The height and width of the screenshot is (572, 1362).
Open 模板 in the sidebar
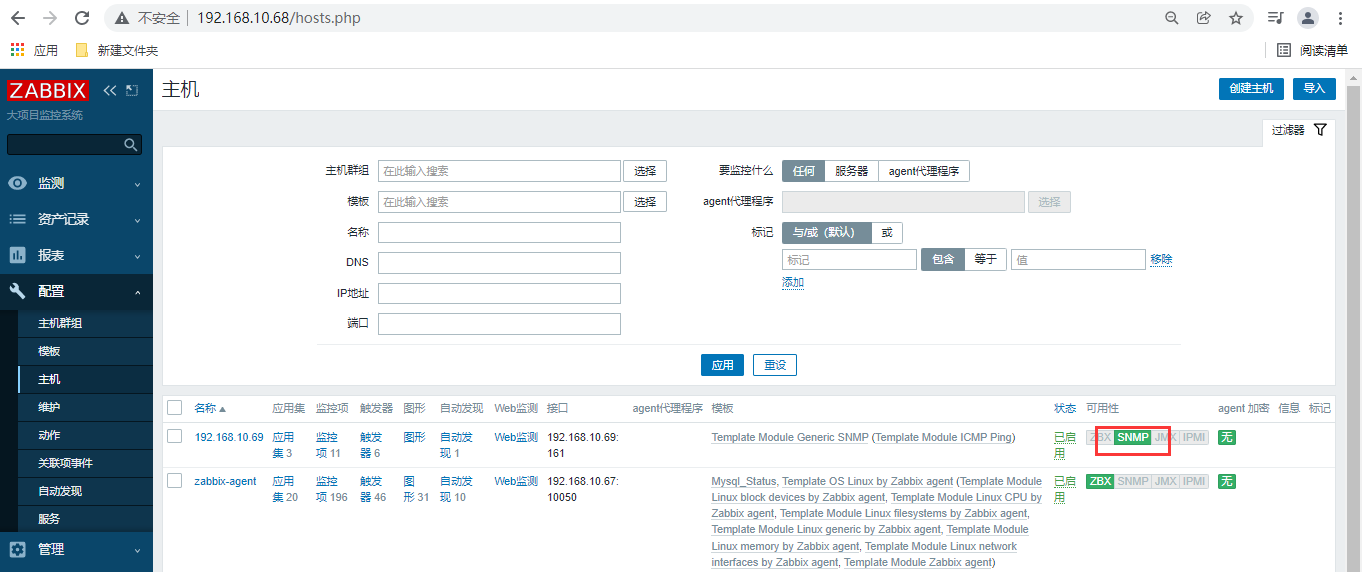click(49, 351)
